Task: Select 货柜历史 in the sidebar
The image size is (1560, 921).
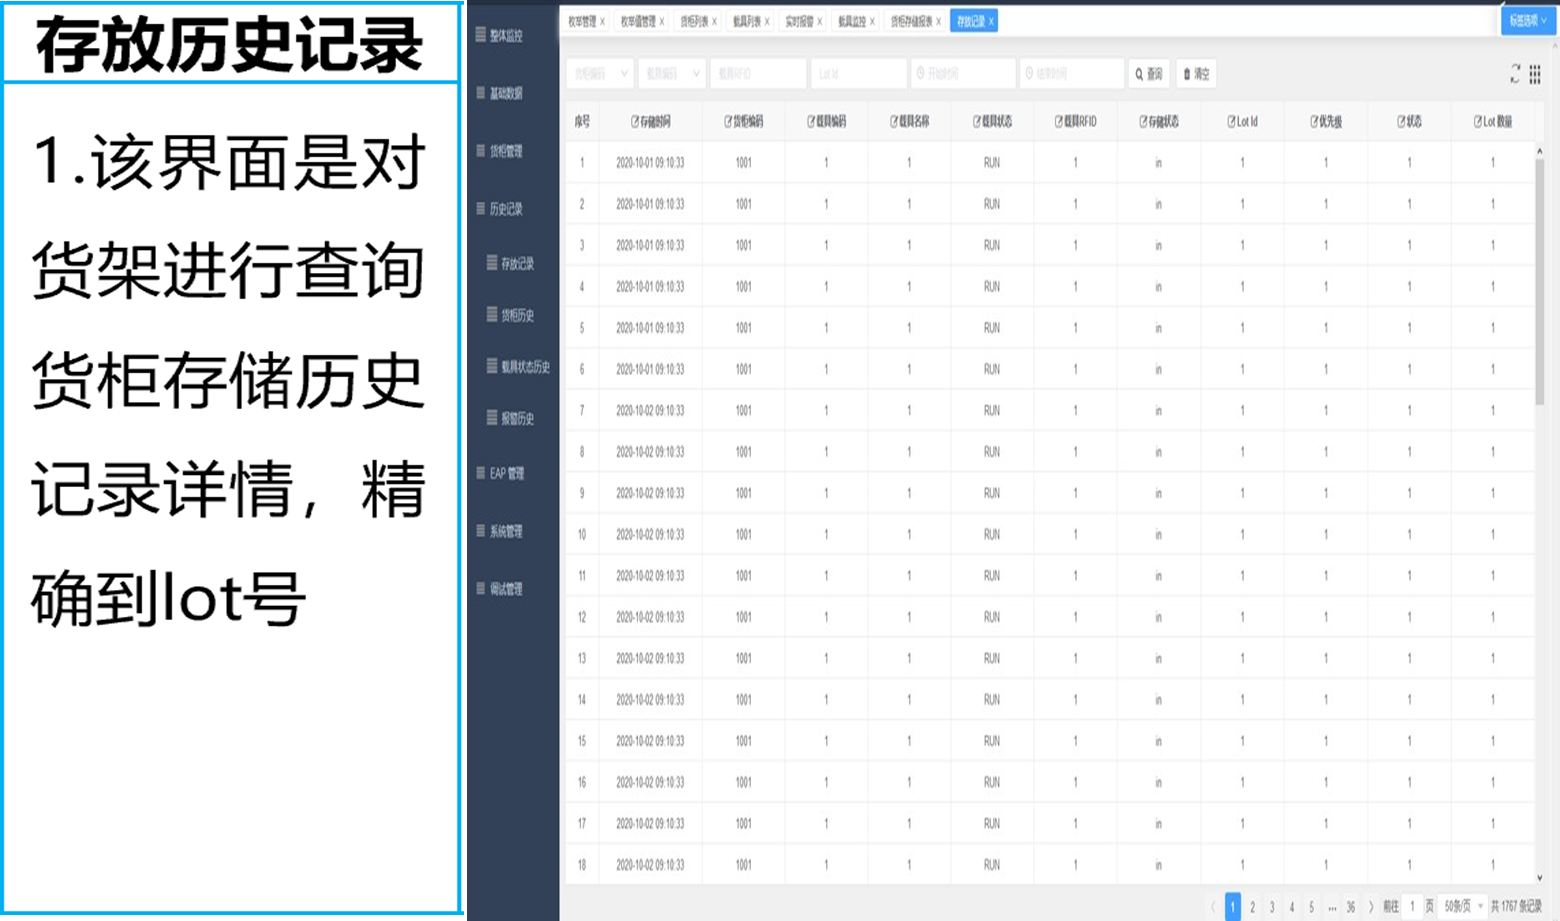Action: pos(517,315)
